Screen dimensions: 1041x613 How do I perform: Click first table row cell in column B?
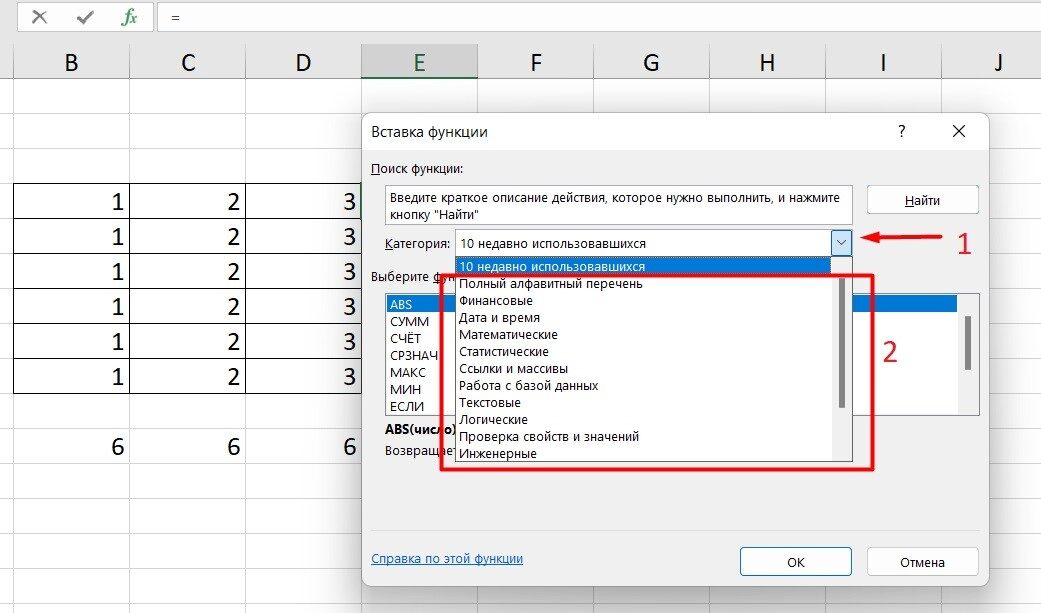tap(71, 201)
